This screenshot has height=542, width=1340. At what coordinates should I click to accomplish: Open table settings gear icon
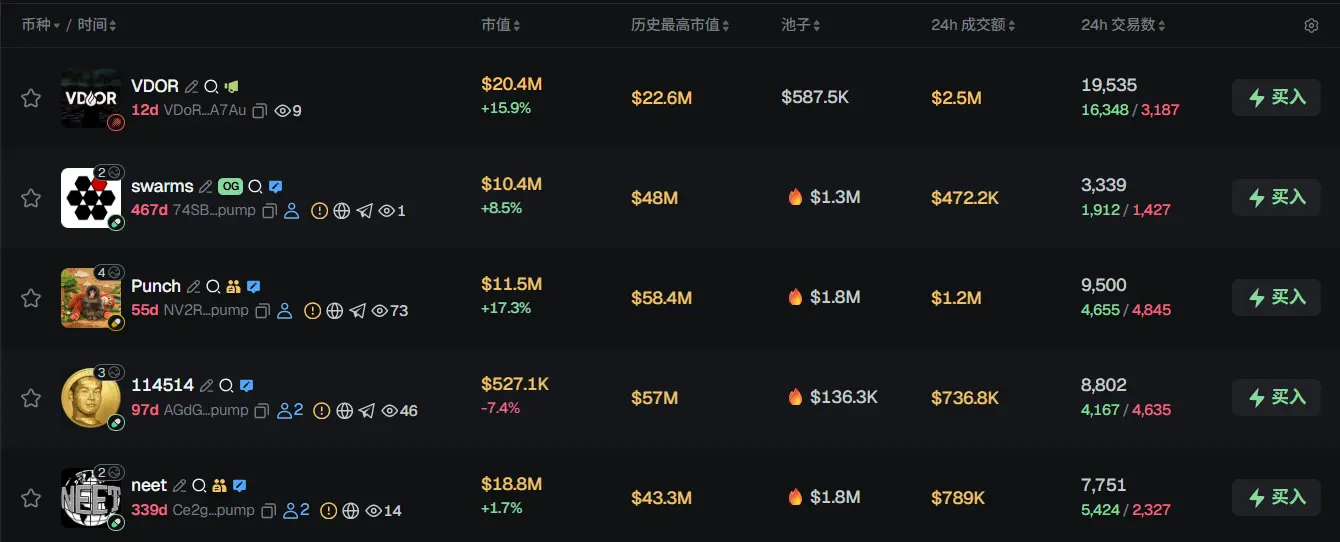click(x=1311, y=25)
